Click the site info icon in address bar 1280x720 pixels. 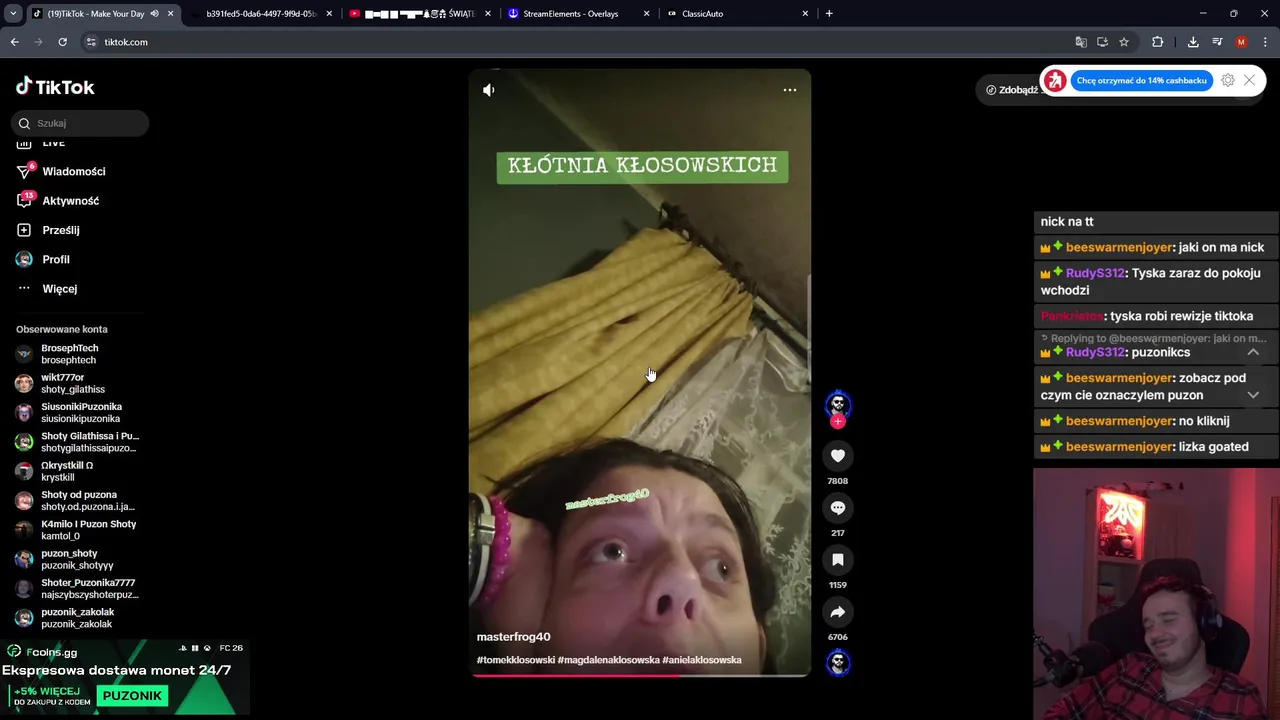[x=91, y=42]
